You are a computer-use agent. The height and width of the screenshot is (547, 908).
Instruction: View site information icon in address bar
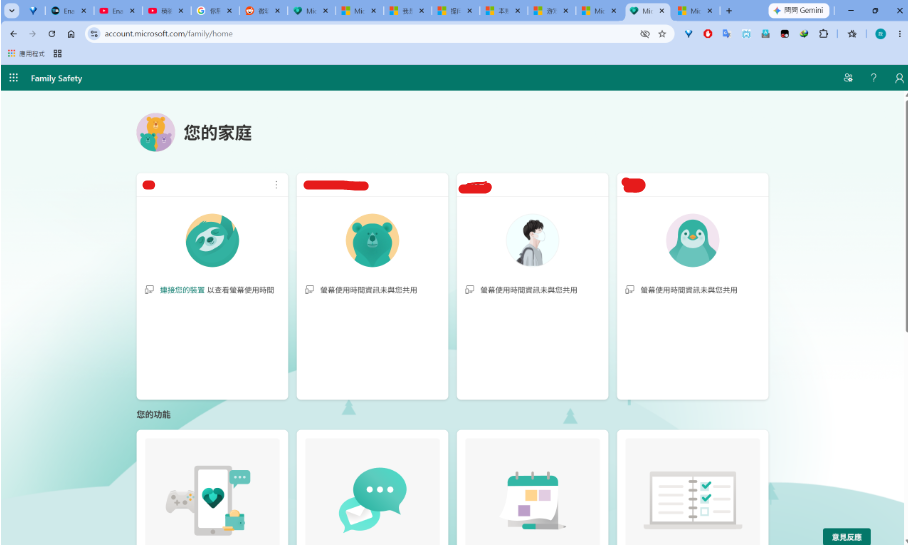pyautogui.click(x=94, y=34)
